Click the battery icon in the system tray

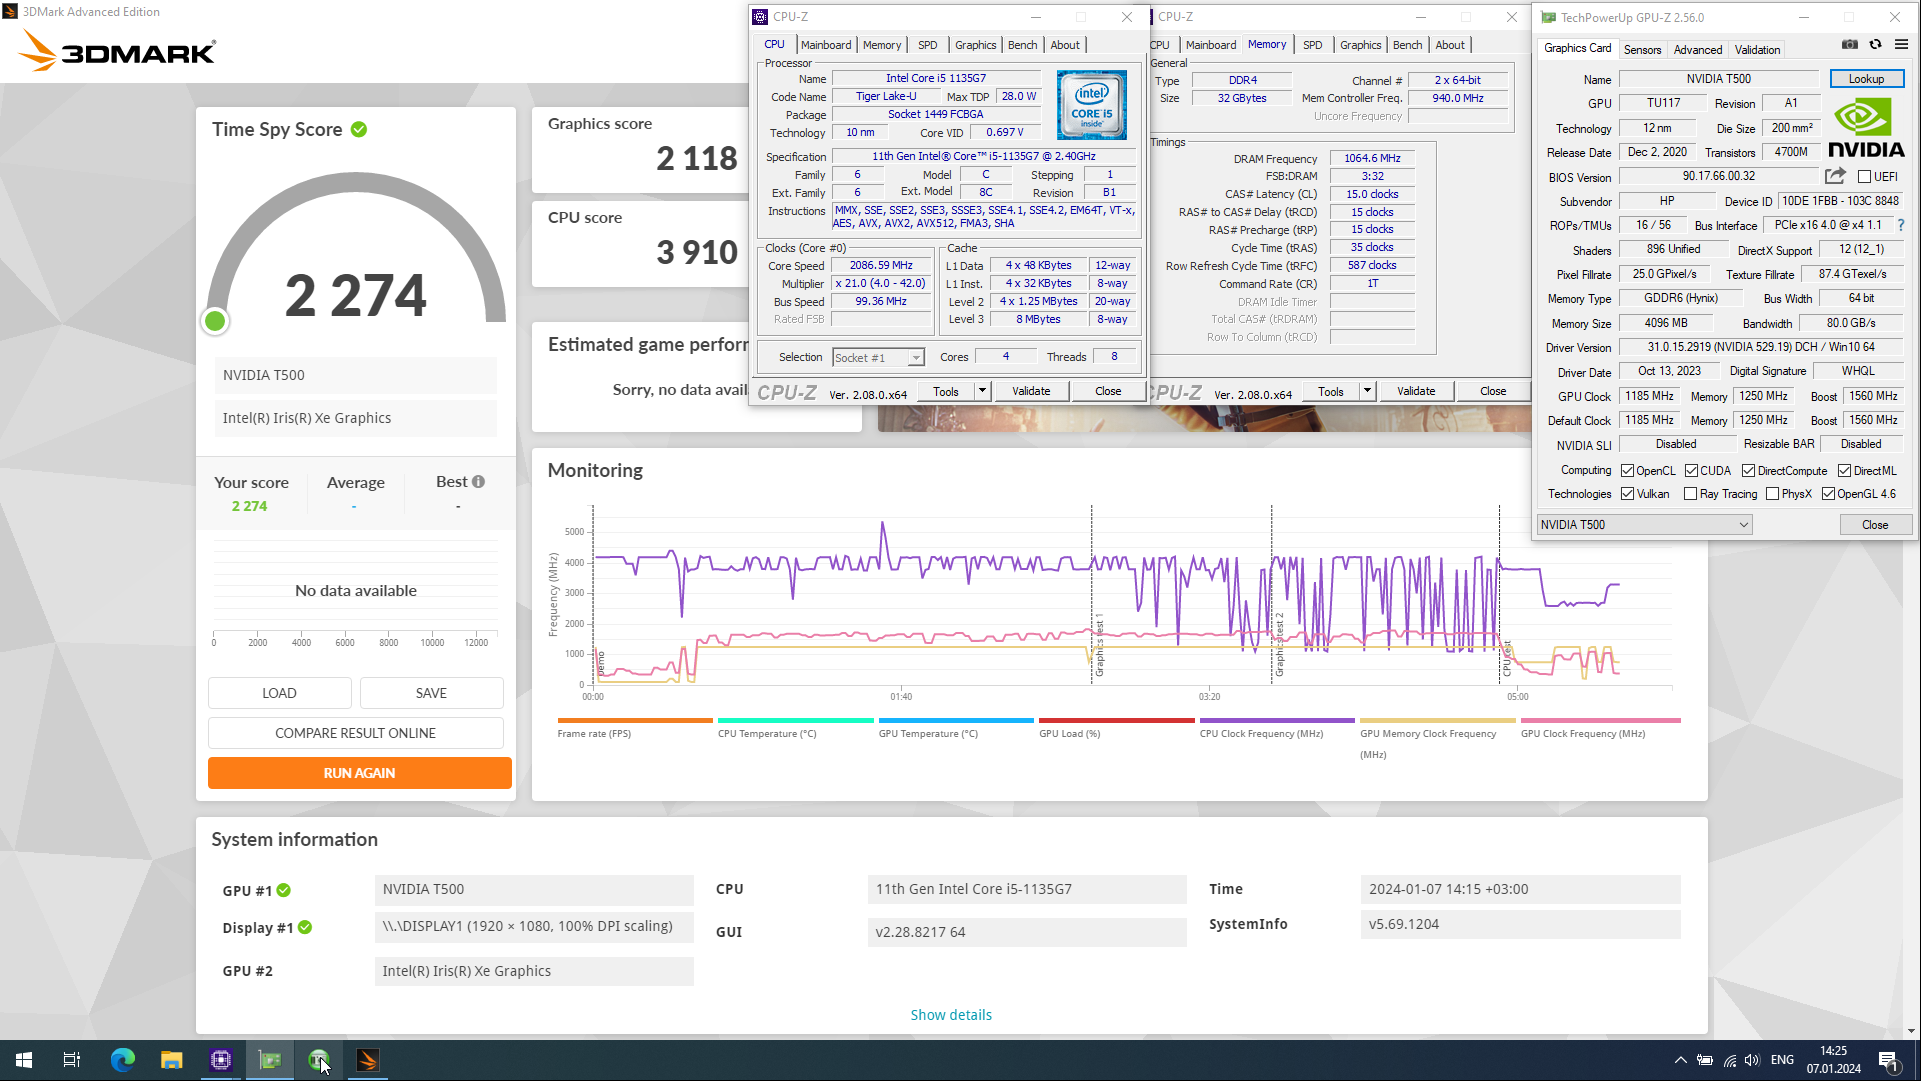point(1705,1060)
